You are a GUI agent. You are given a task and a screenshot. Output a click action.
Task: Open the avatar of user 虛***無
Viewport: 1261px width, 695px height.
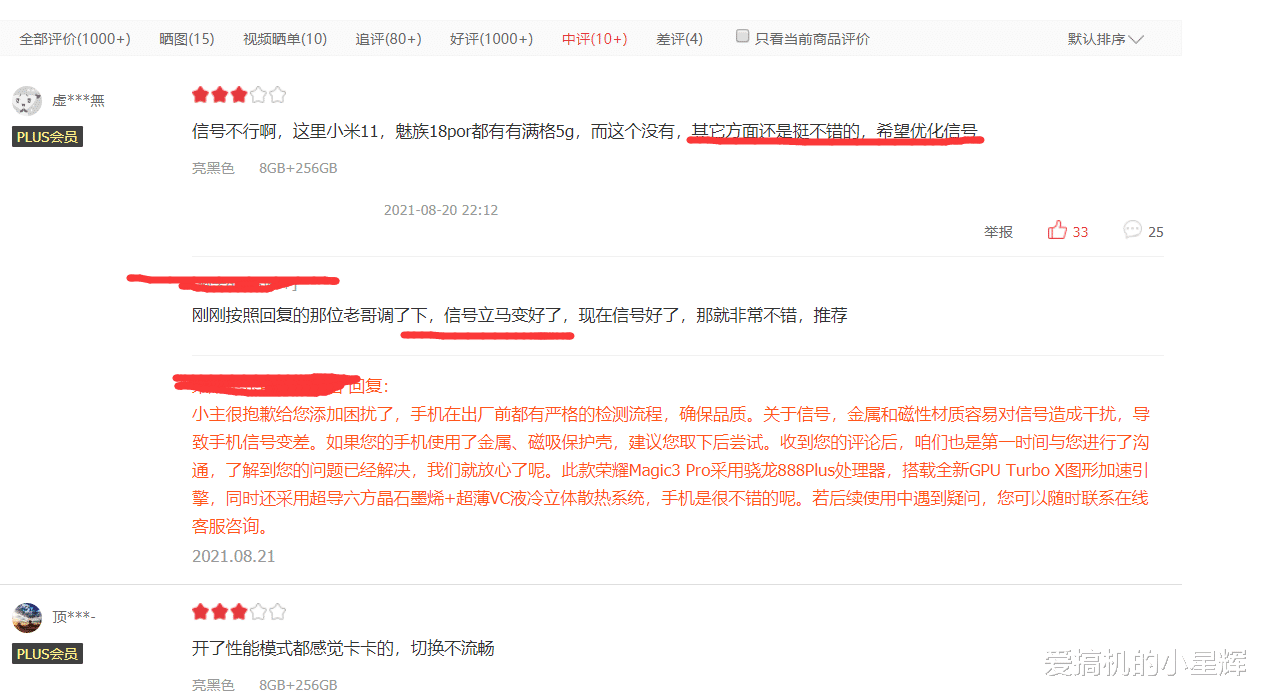26,100
